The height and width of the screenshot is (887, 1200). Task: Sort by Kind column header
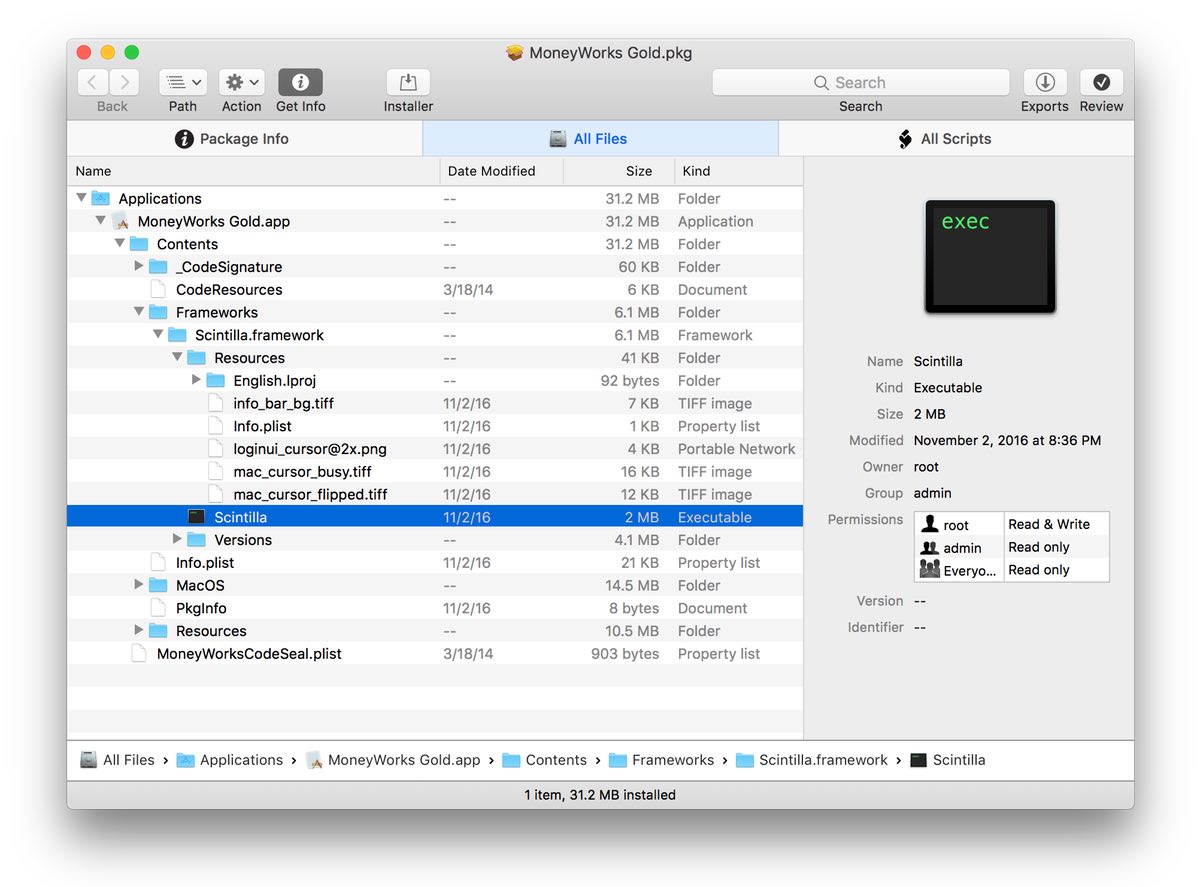738,171
